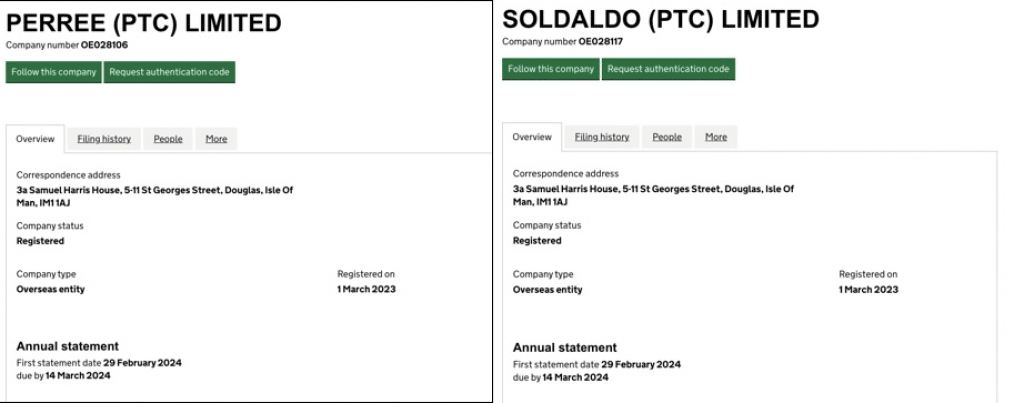Open Filing history tab for PERREE
1024x403 pixels.
(x=104, y=139)
